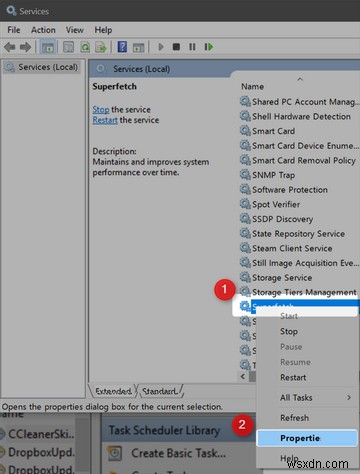
Task: Expand All Tasks submenu arrow
Action: point(349,397)
